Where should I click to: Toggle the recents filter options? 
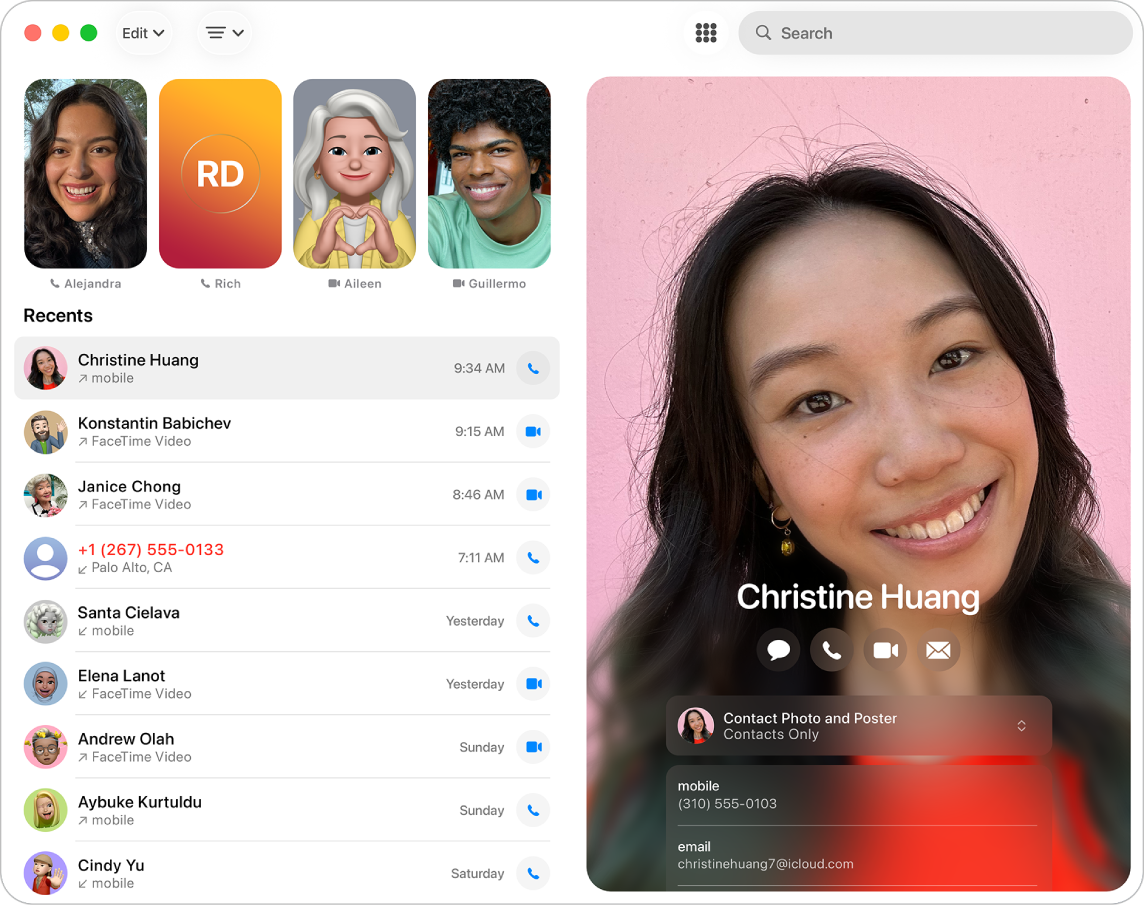pyautogui.click(x=224, y=32)
